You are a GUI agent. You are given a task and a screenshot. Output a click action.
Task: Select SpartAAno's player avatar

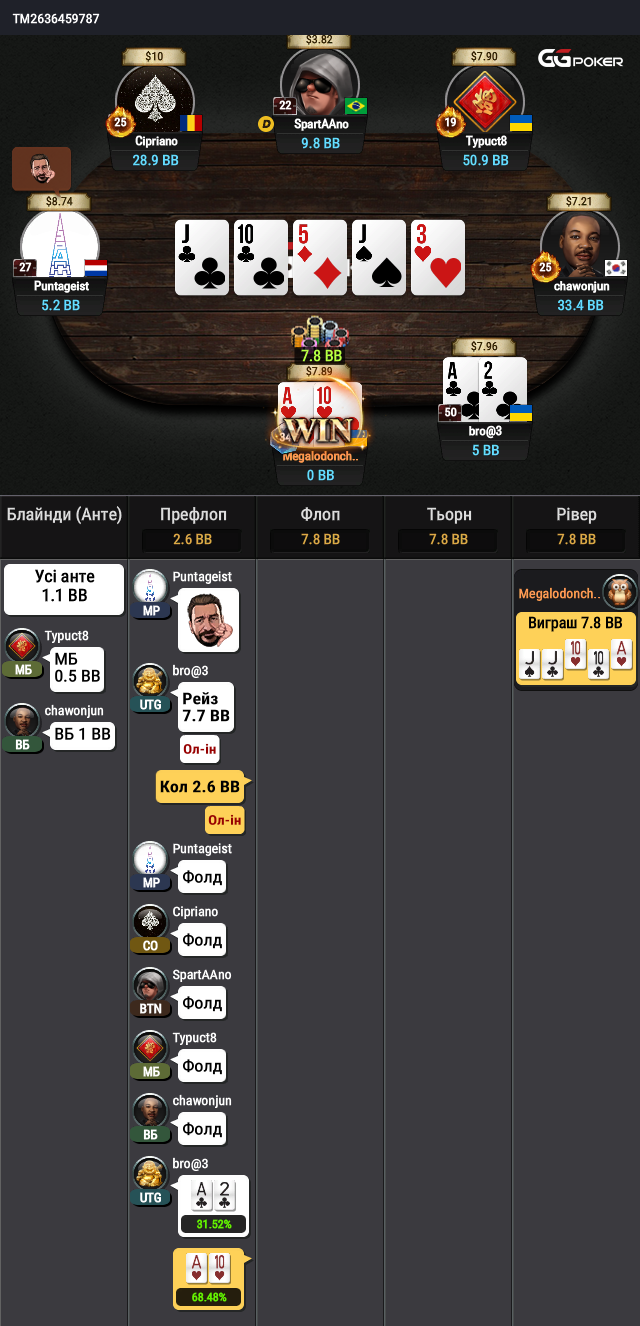(320, 84)
